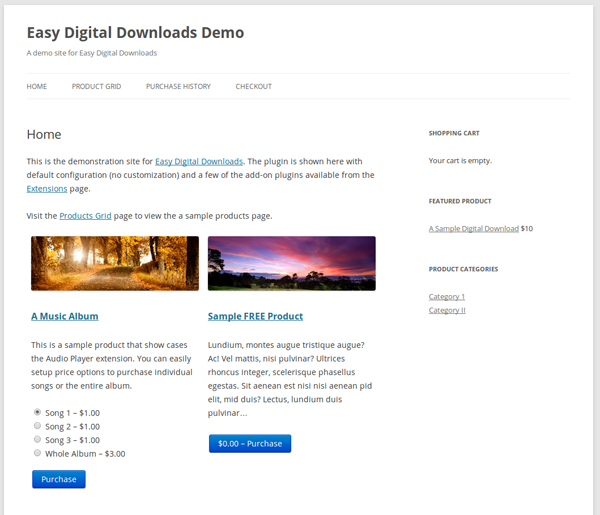Screen dimensions: 600x515
Task: Click the Home page heading
Action: [x=44, y=135]
